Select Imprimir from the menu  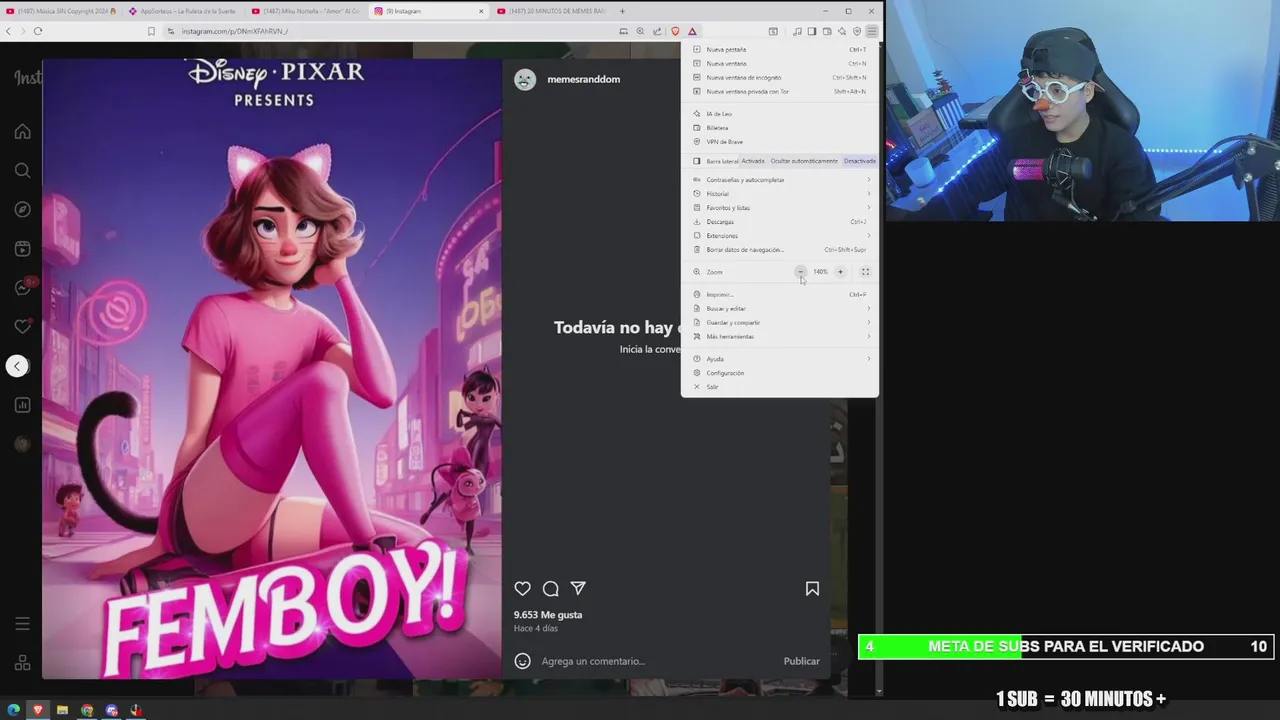[780, 295]
